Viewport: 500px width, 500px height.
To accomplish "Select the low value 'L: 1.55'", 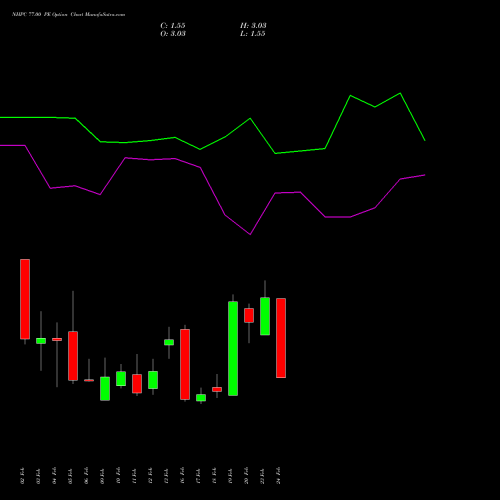I will [253, 34].
